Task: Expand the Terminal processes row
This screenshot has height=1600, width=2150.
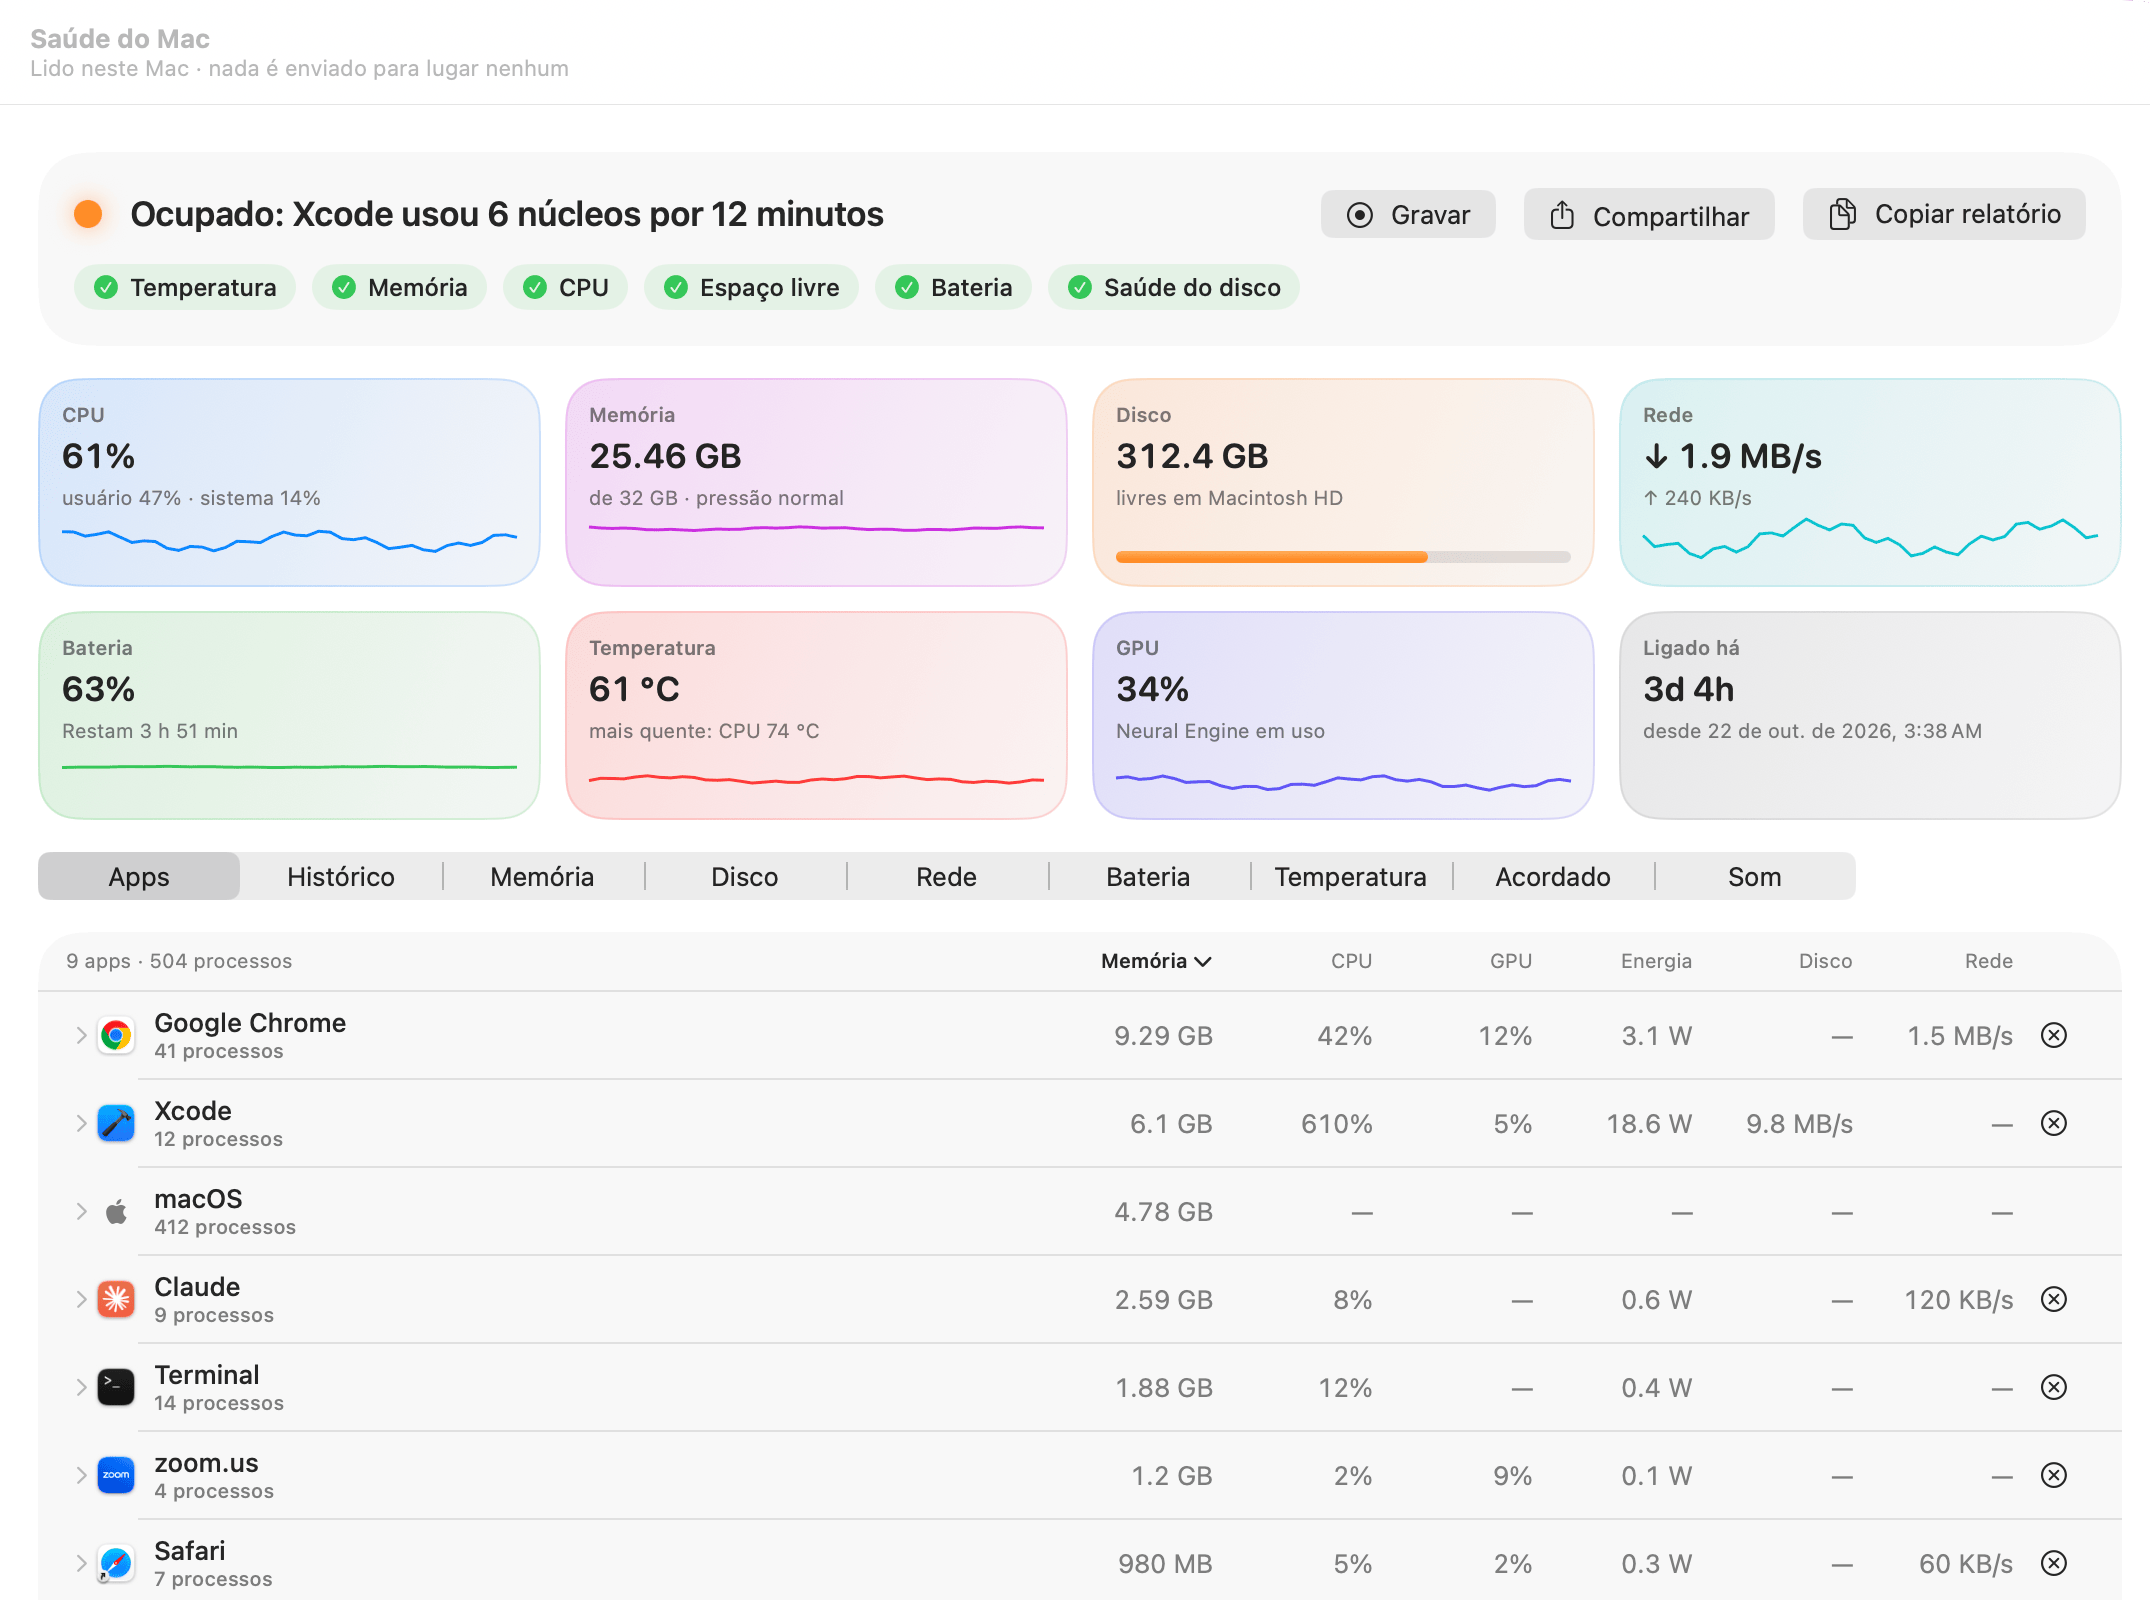Action: (x=81, y=1388)
